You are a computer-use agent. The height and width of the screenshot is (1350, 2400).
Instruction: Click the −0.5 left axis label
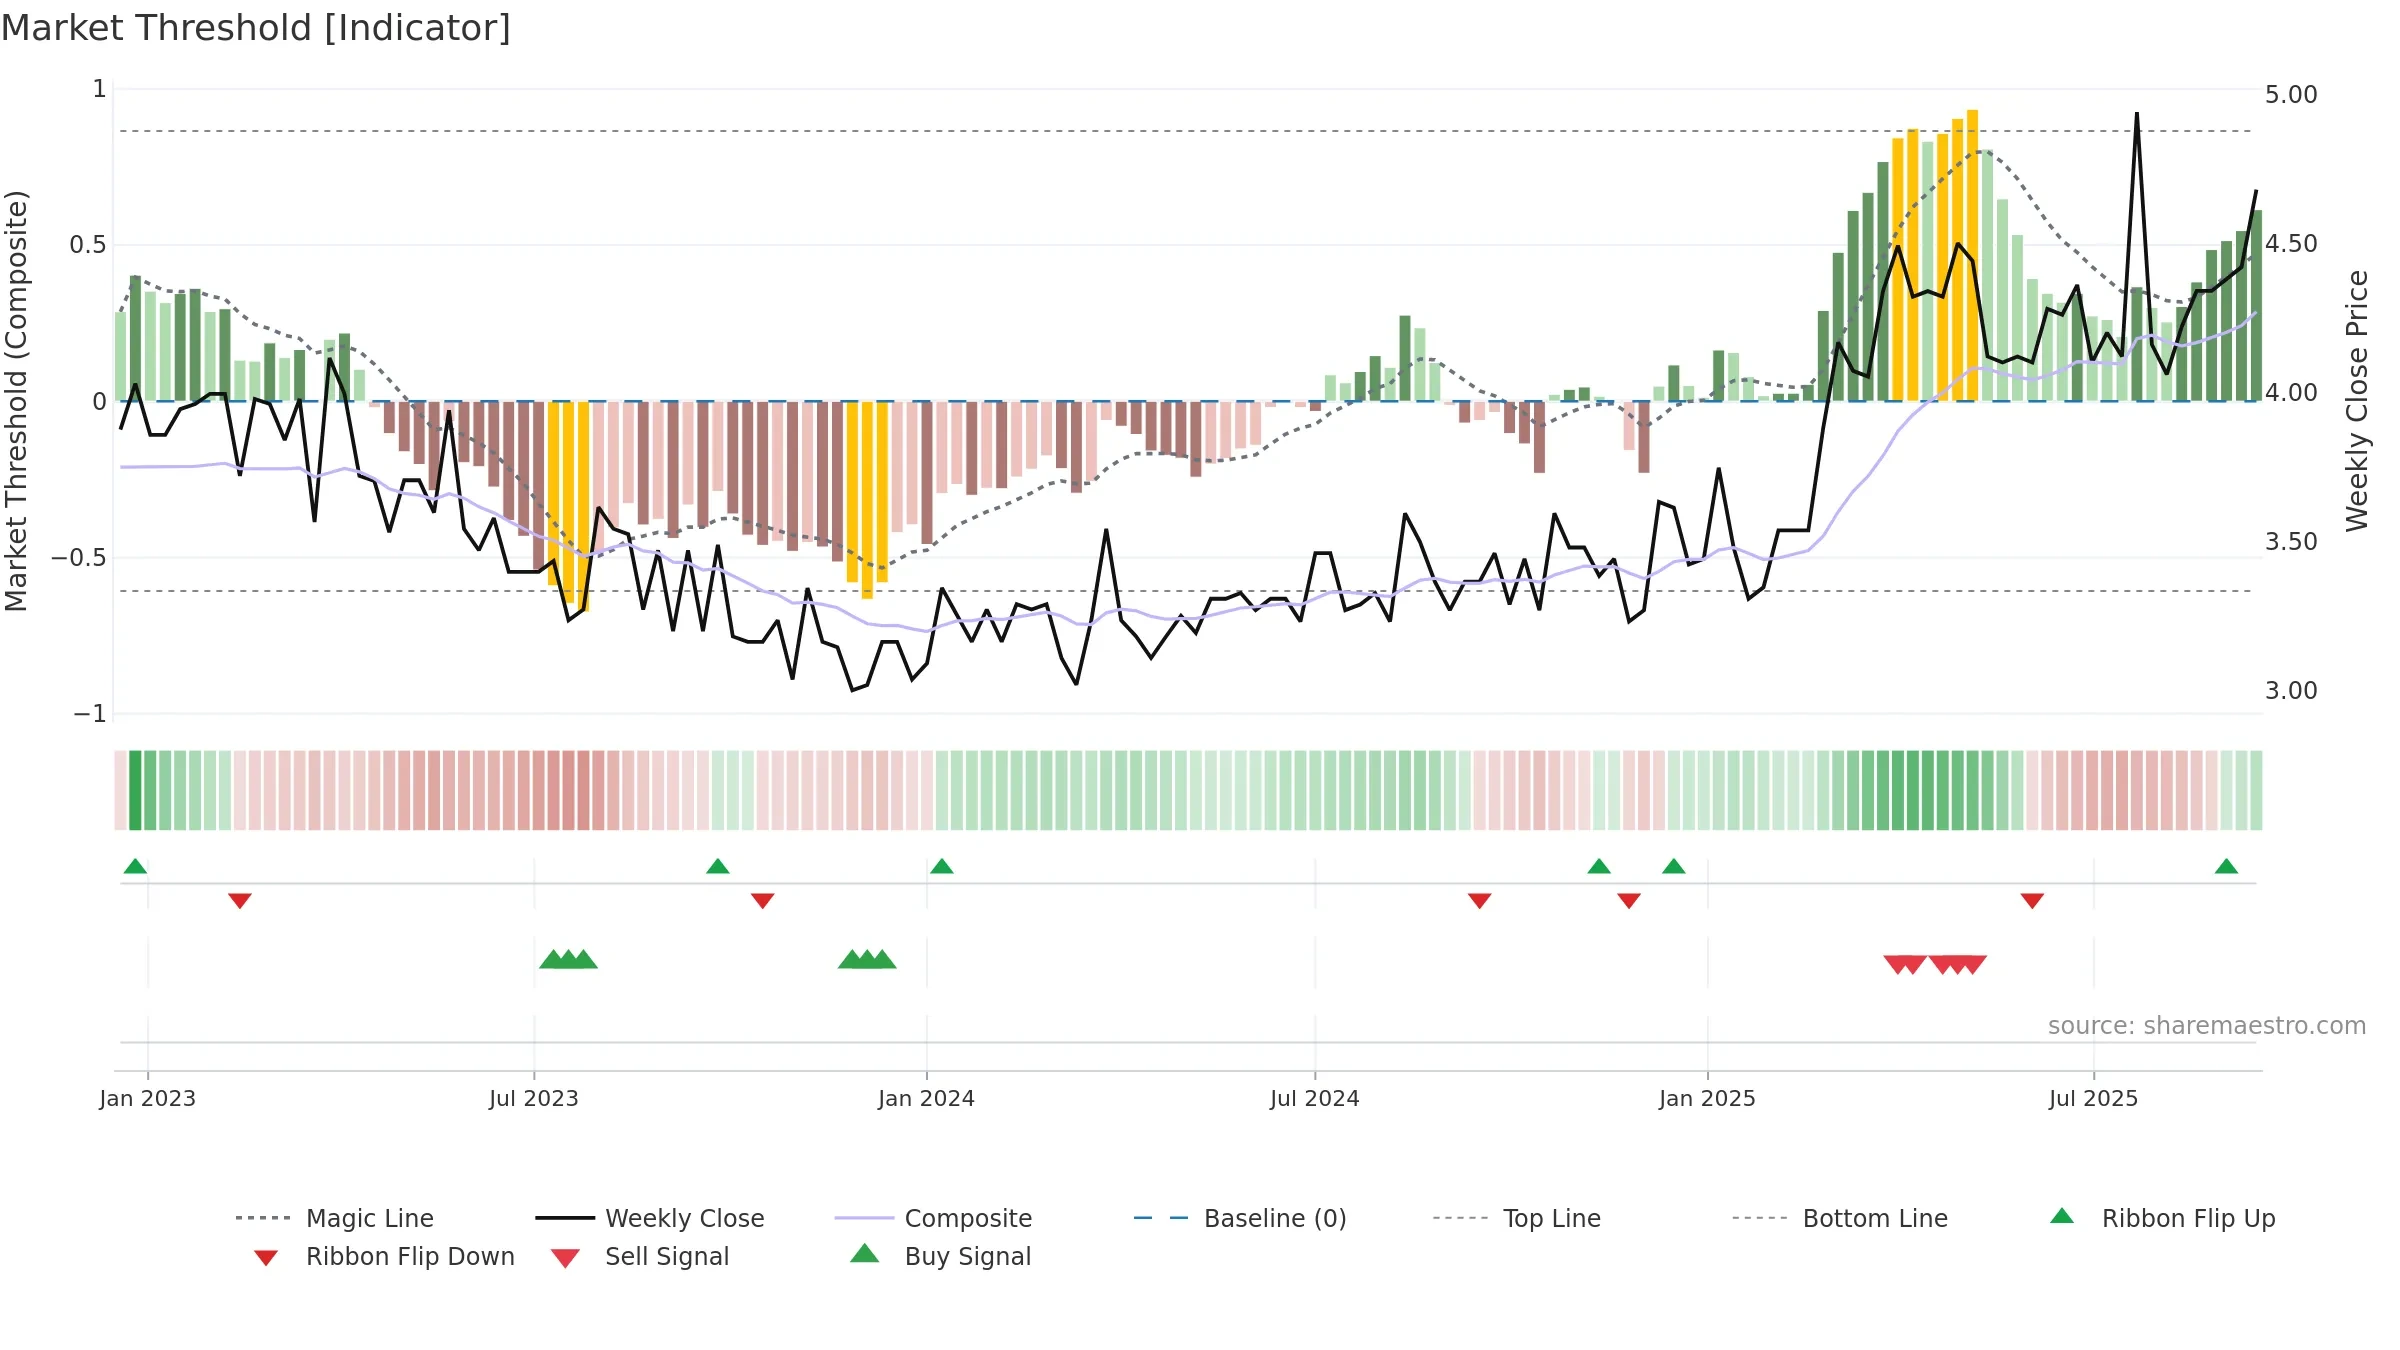click(78, 557)
